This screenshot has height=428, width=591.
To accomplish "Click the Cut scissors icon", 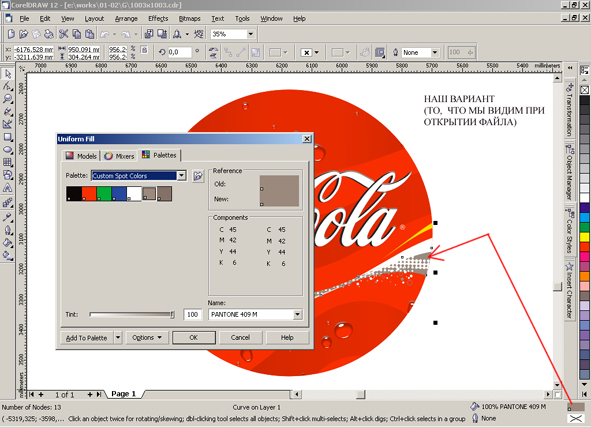I will click(x=64, y=34).
